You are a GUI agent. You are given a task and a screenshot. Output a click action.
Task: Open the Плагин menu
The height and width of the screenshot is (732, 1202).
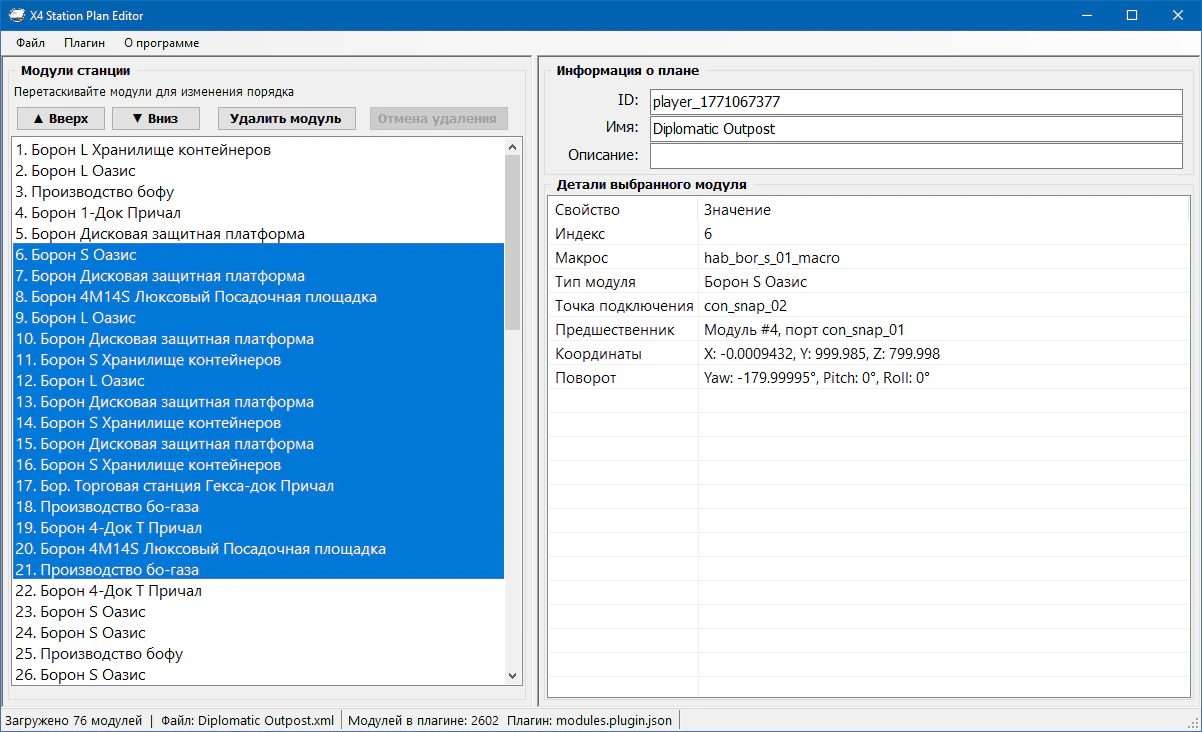84,43
